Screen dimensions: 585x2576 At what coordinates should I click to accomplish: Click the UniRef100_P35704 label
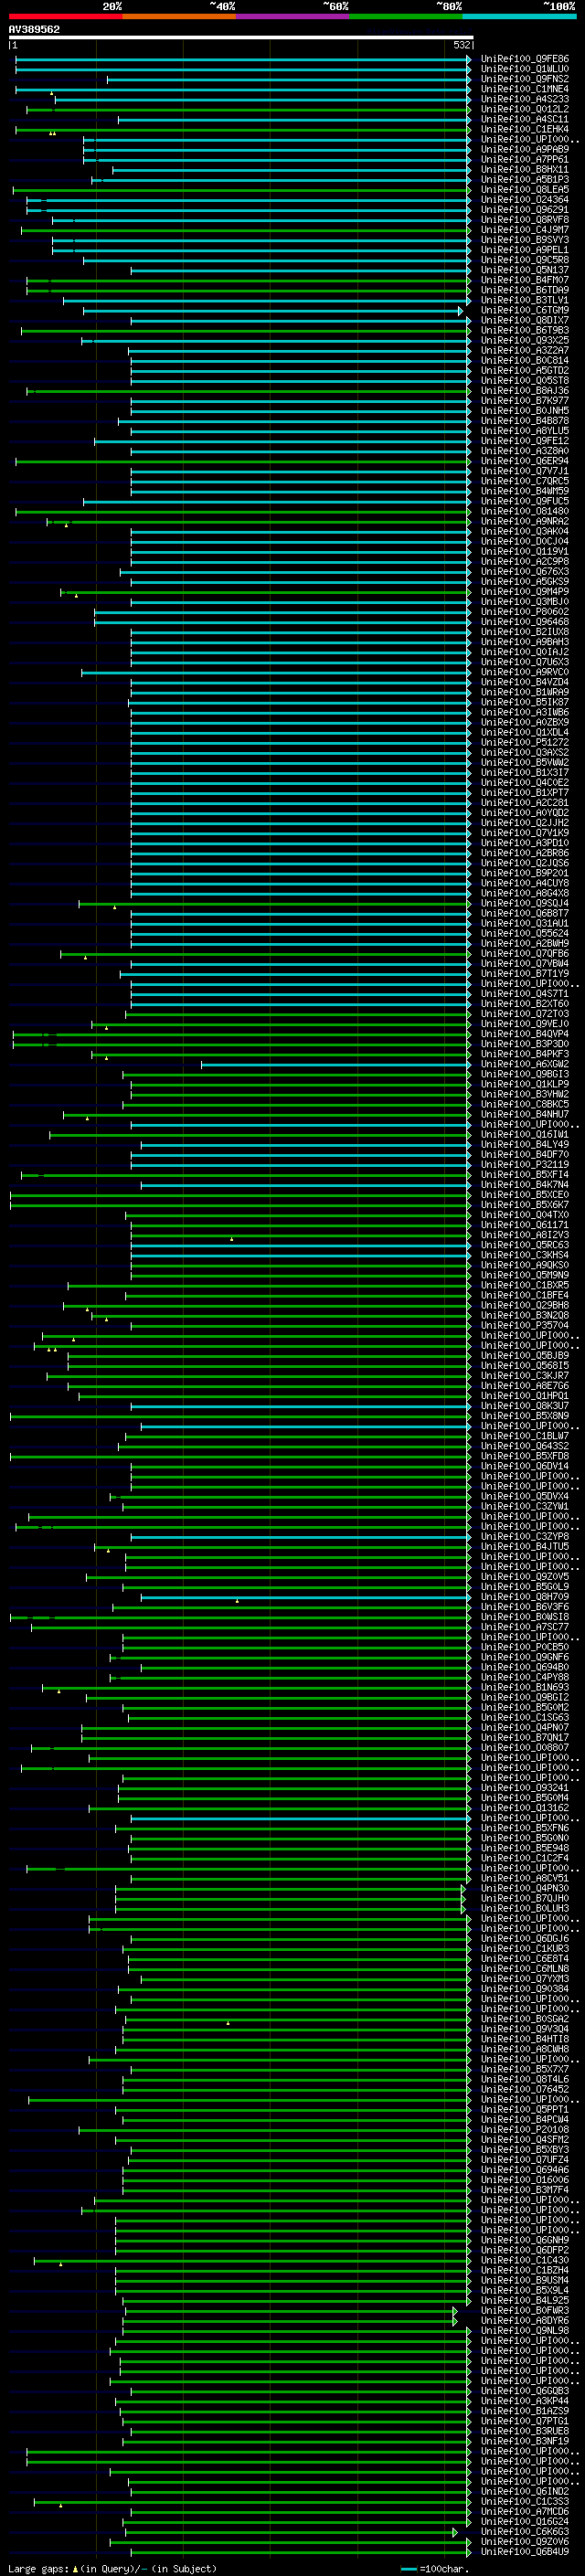(524, 1325)
